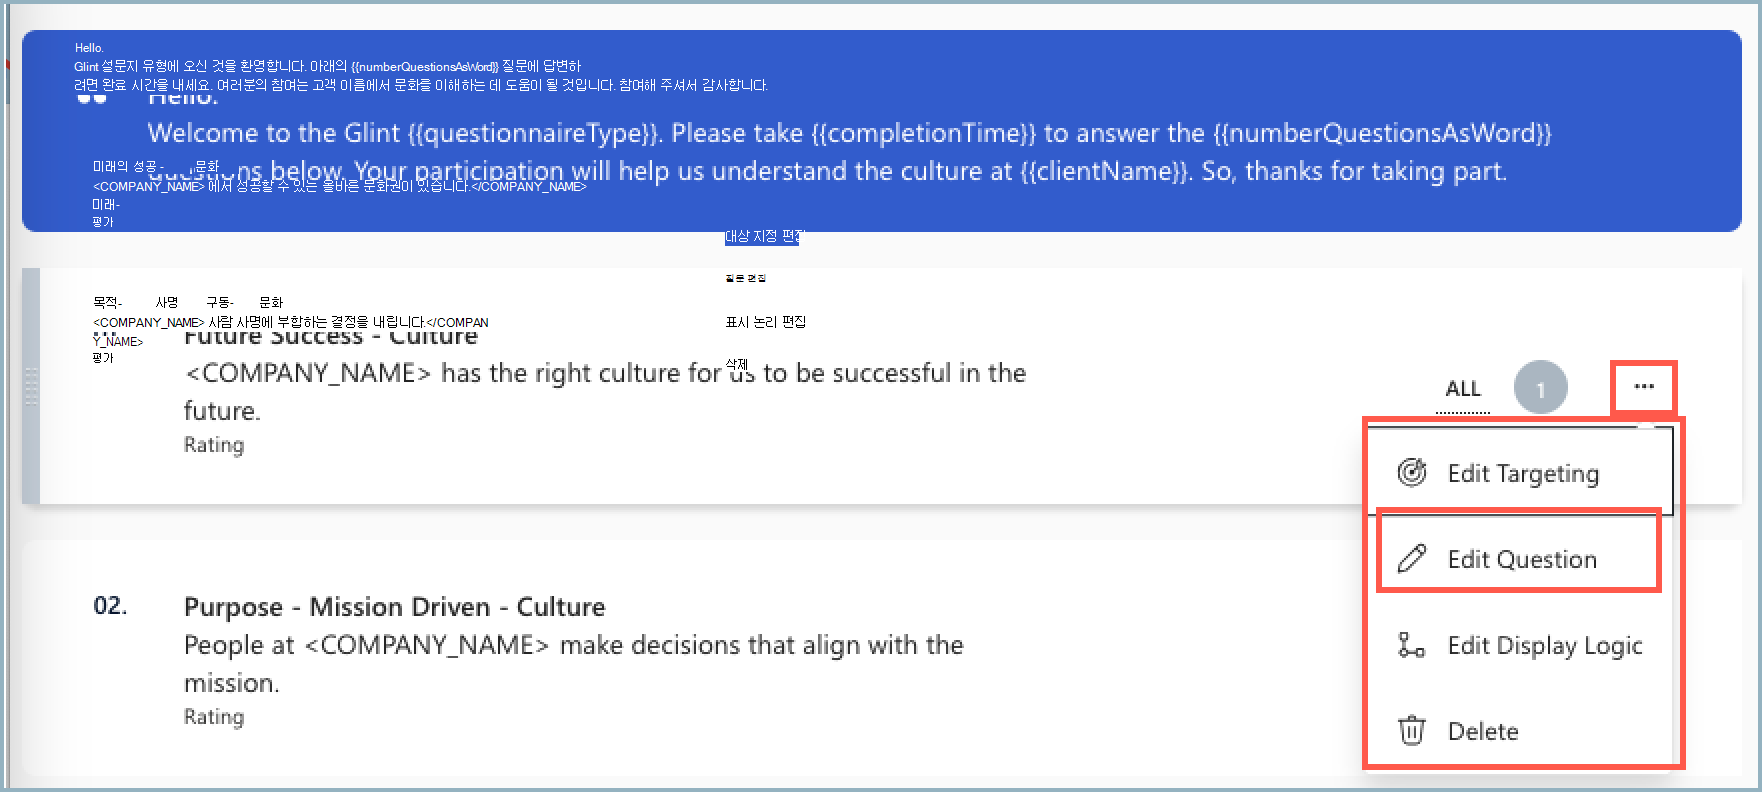Viewport: 1762px width, 792px height.
Task: Select the Edit Display Logic menu entry
Action: coord(1544,646)
